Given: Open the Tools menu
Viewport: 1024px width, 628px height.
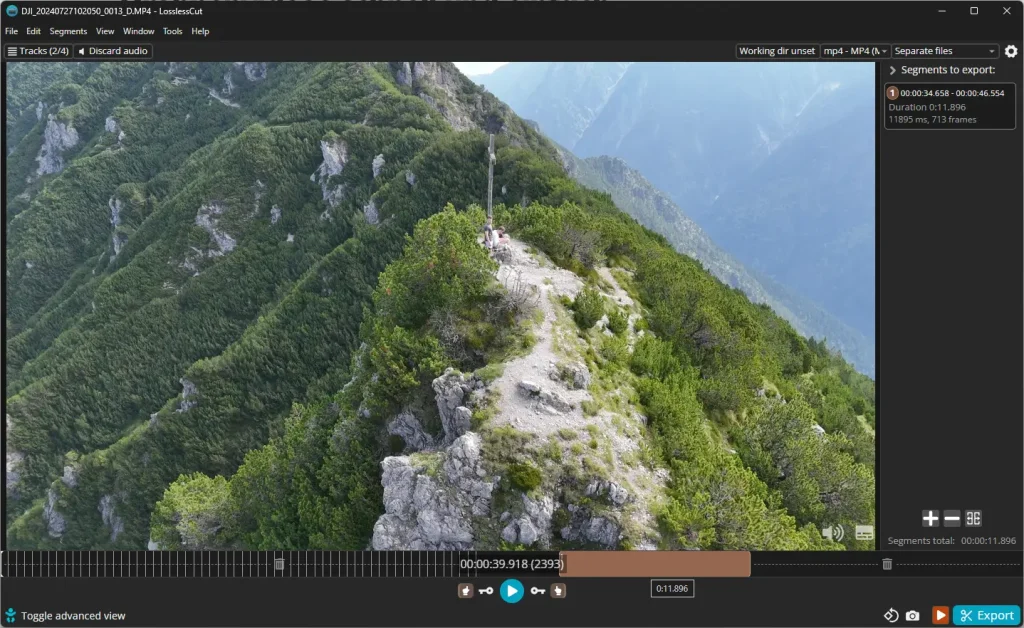Looking at the screenshot, I should click(x=172, y=31).
